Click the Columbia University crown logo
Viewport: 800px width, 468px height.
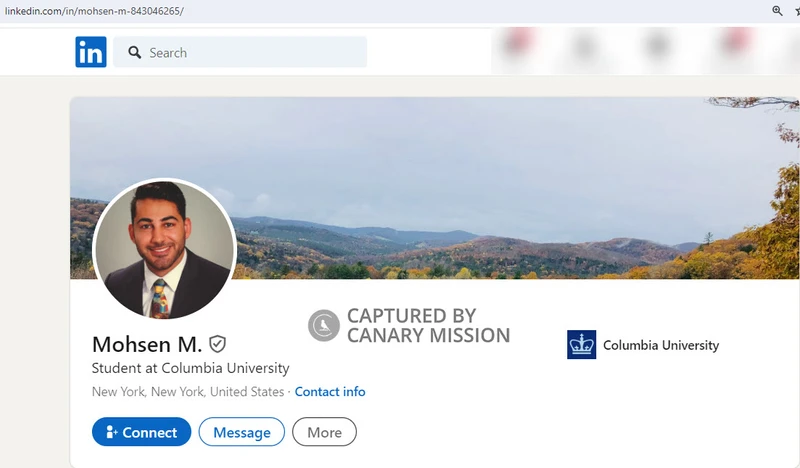[582, 344]
